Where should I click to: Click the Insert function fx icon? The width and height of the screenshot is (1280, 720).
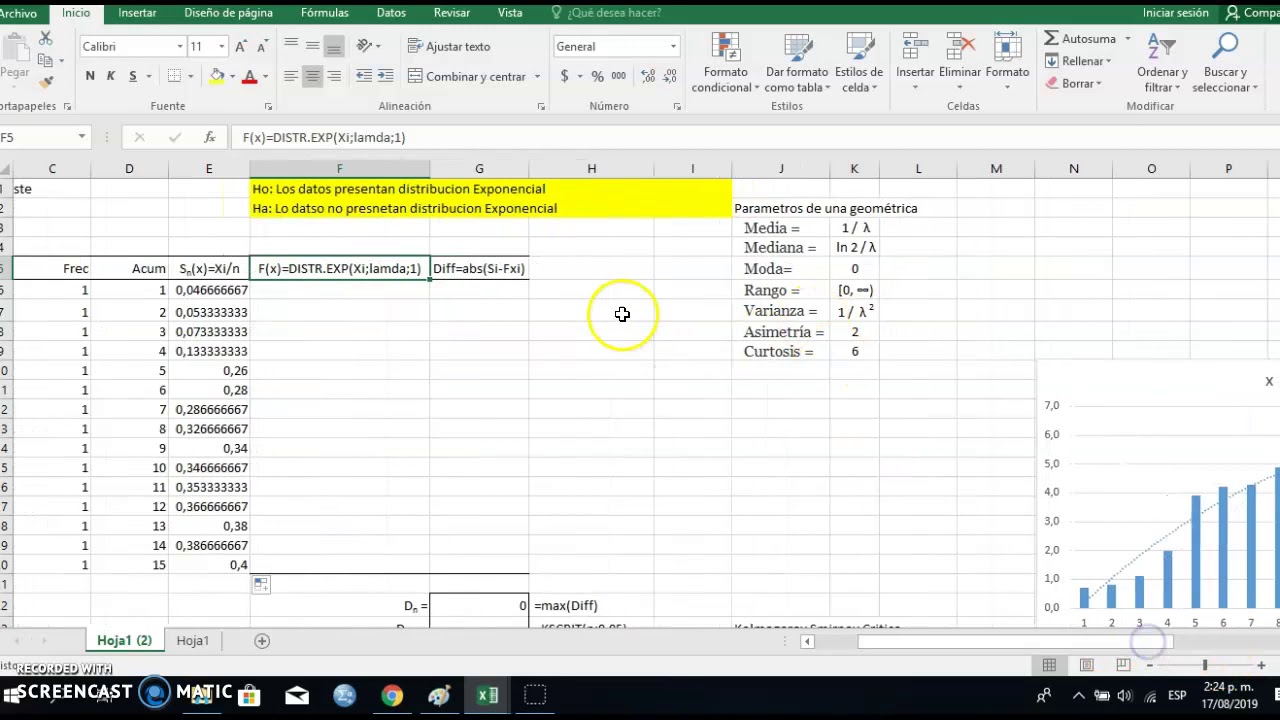(209, 137)
